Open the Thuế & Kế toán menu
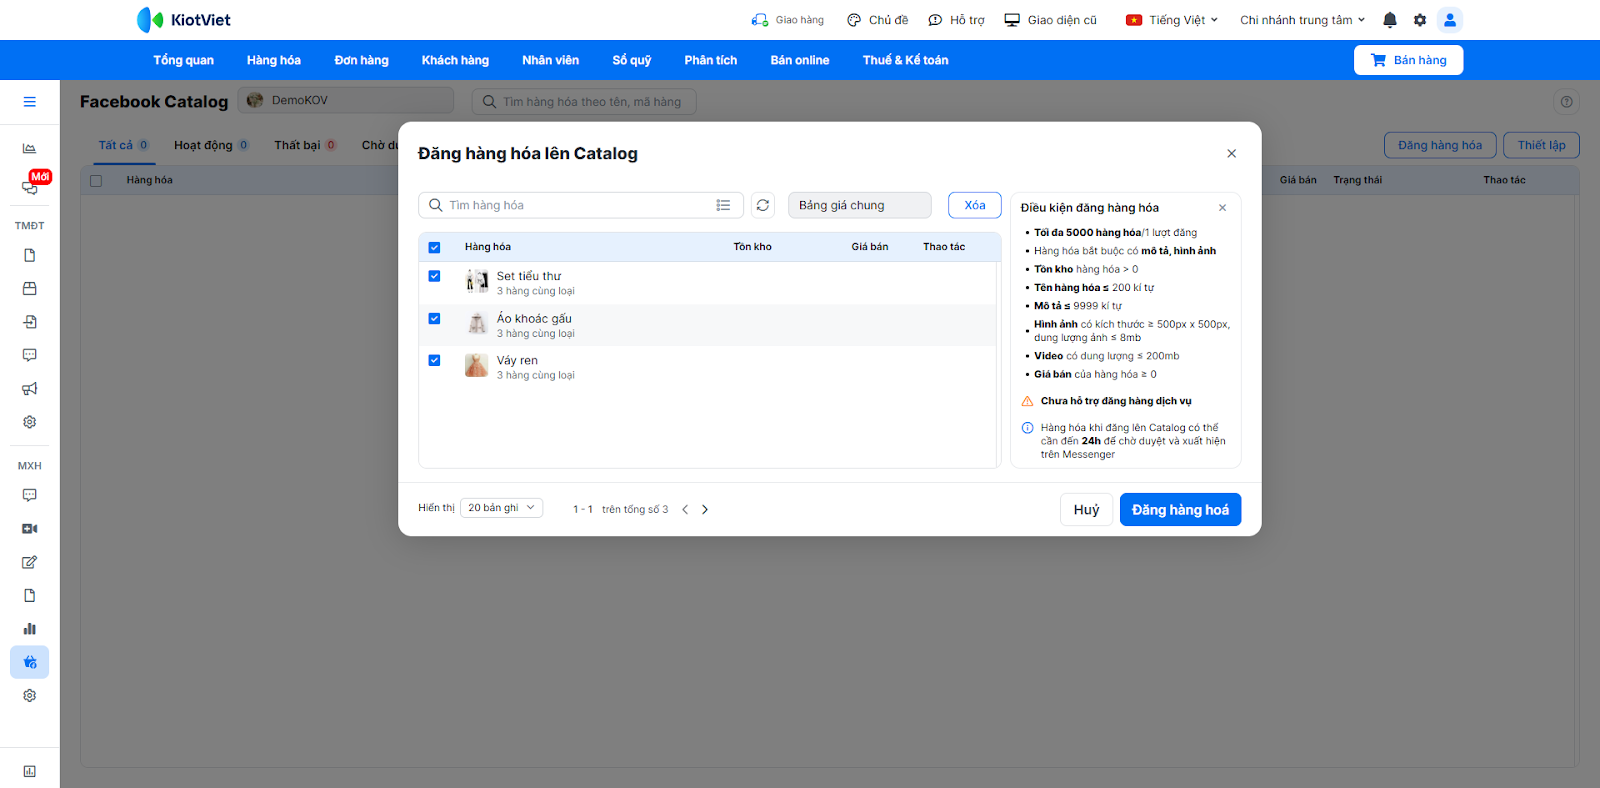 [906, 60]
